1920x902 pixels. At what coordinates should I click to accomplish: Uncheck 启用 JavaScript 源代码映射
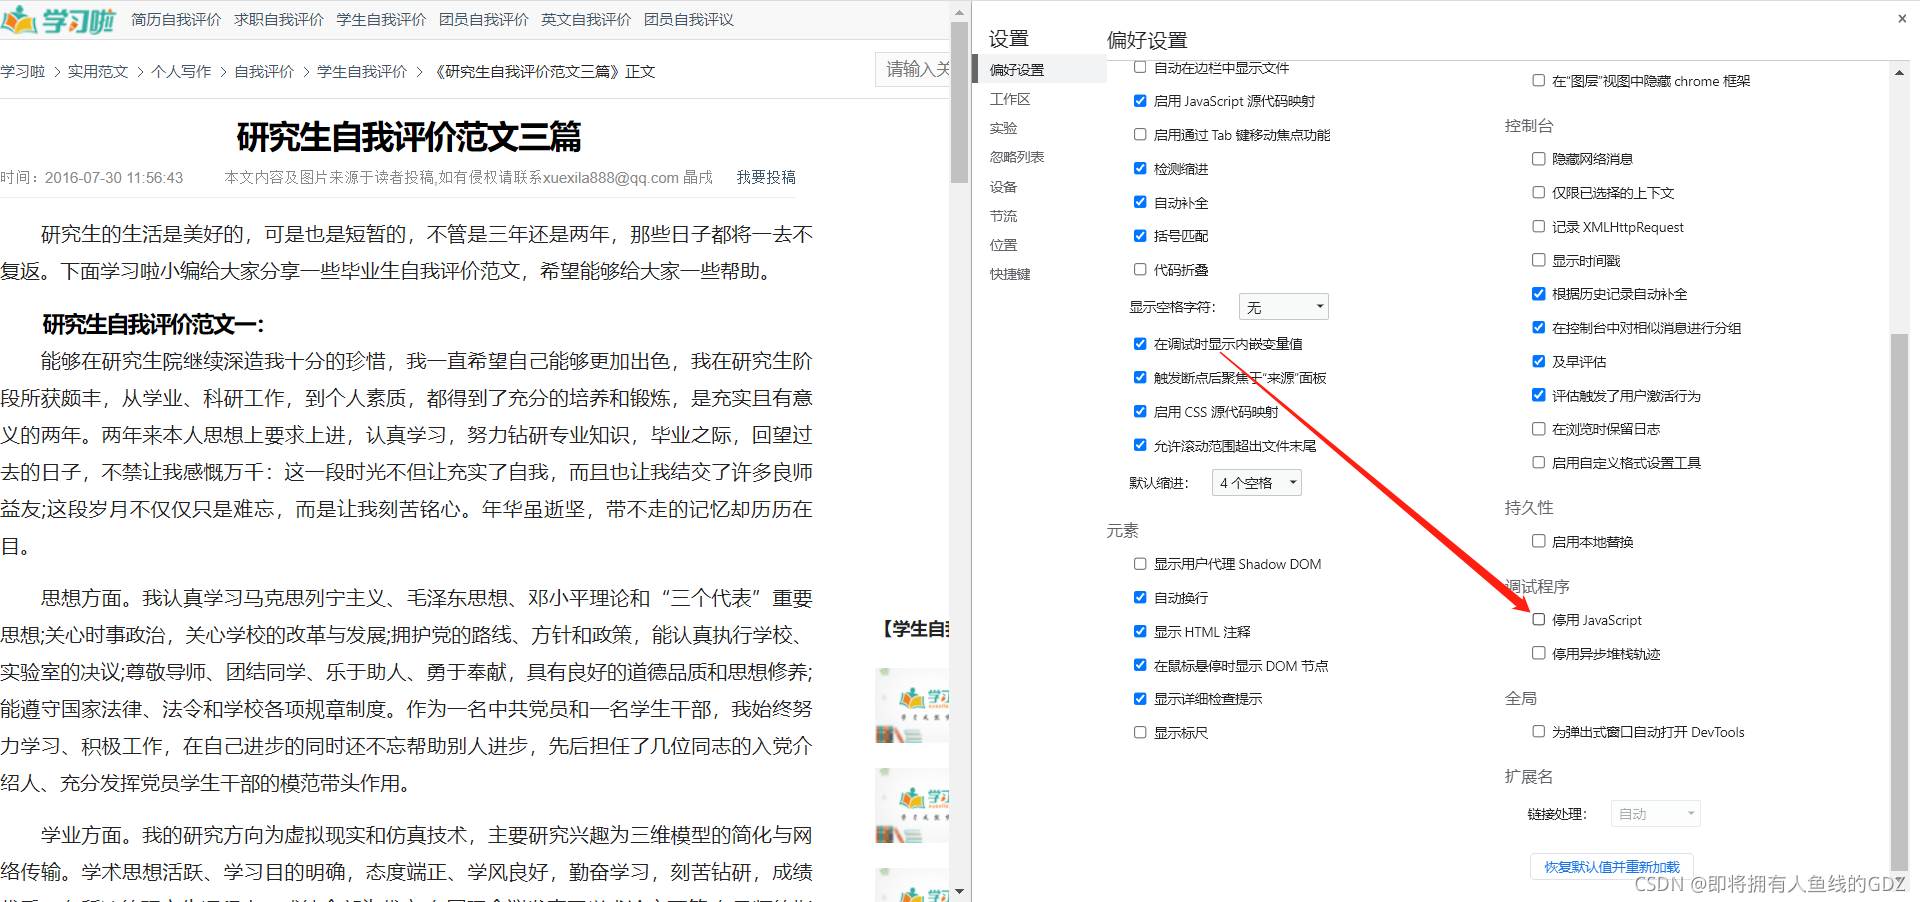coord(1140,101)
